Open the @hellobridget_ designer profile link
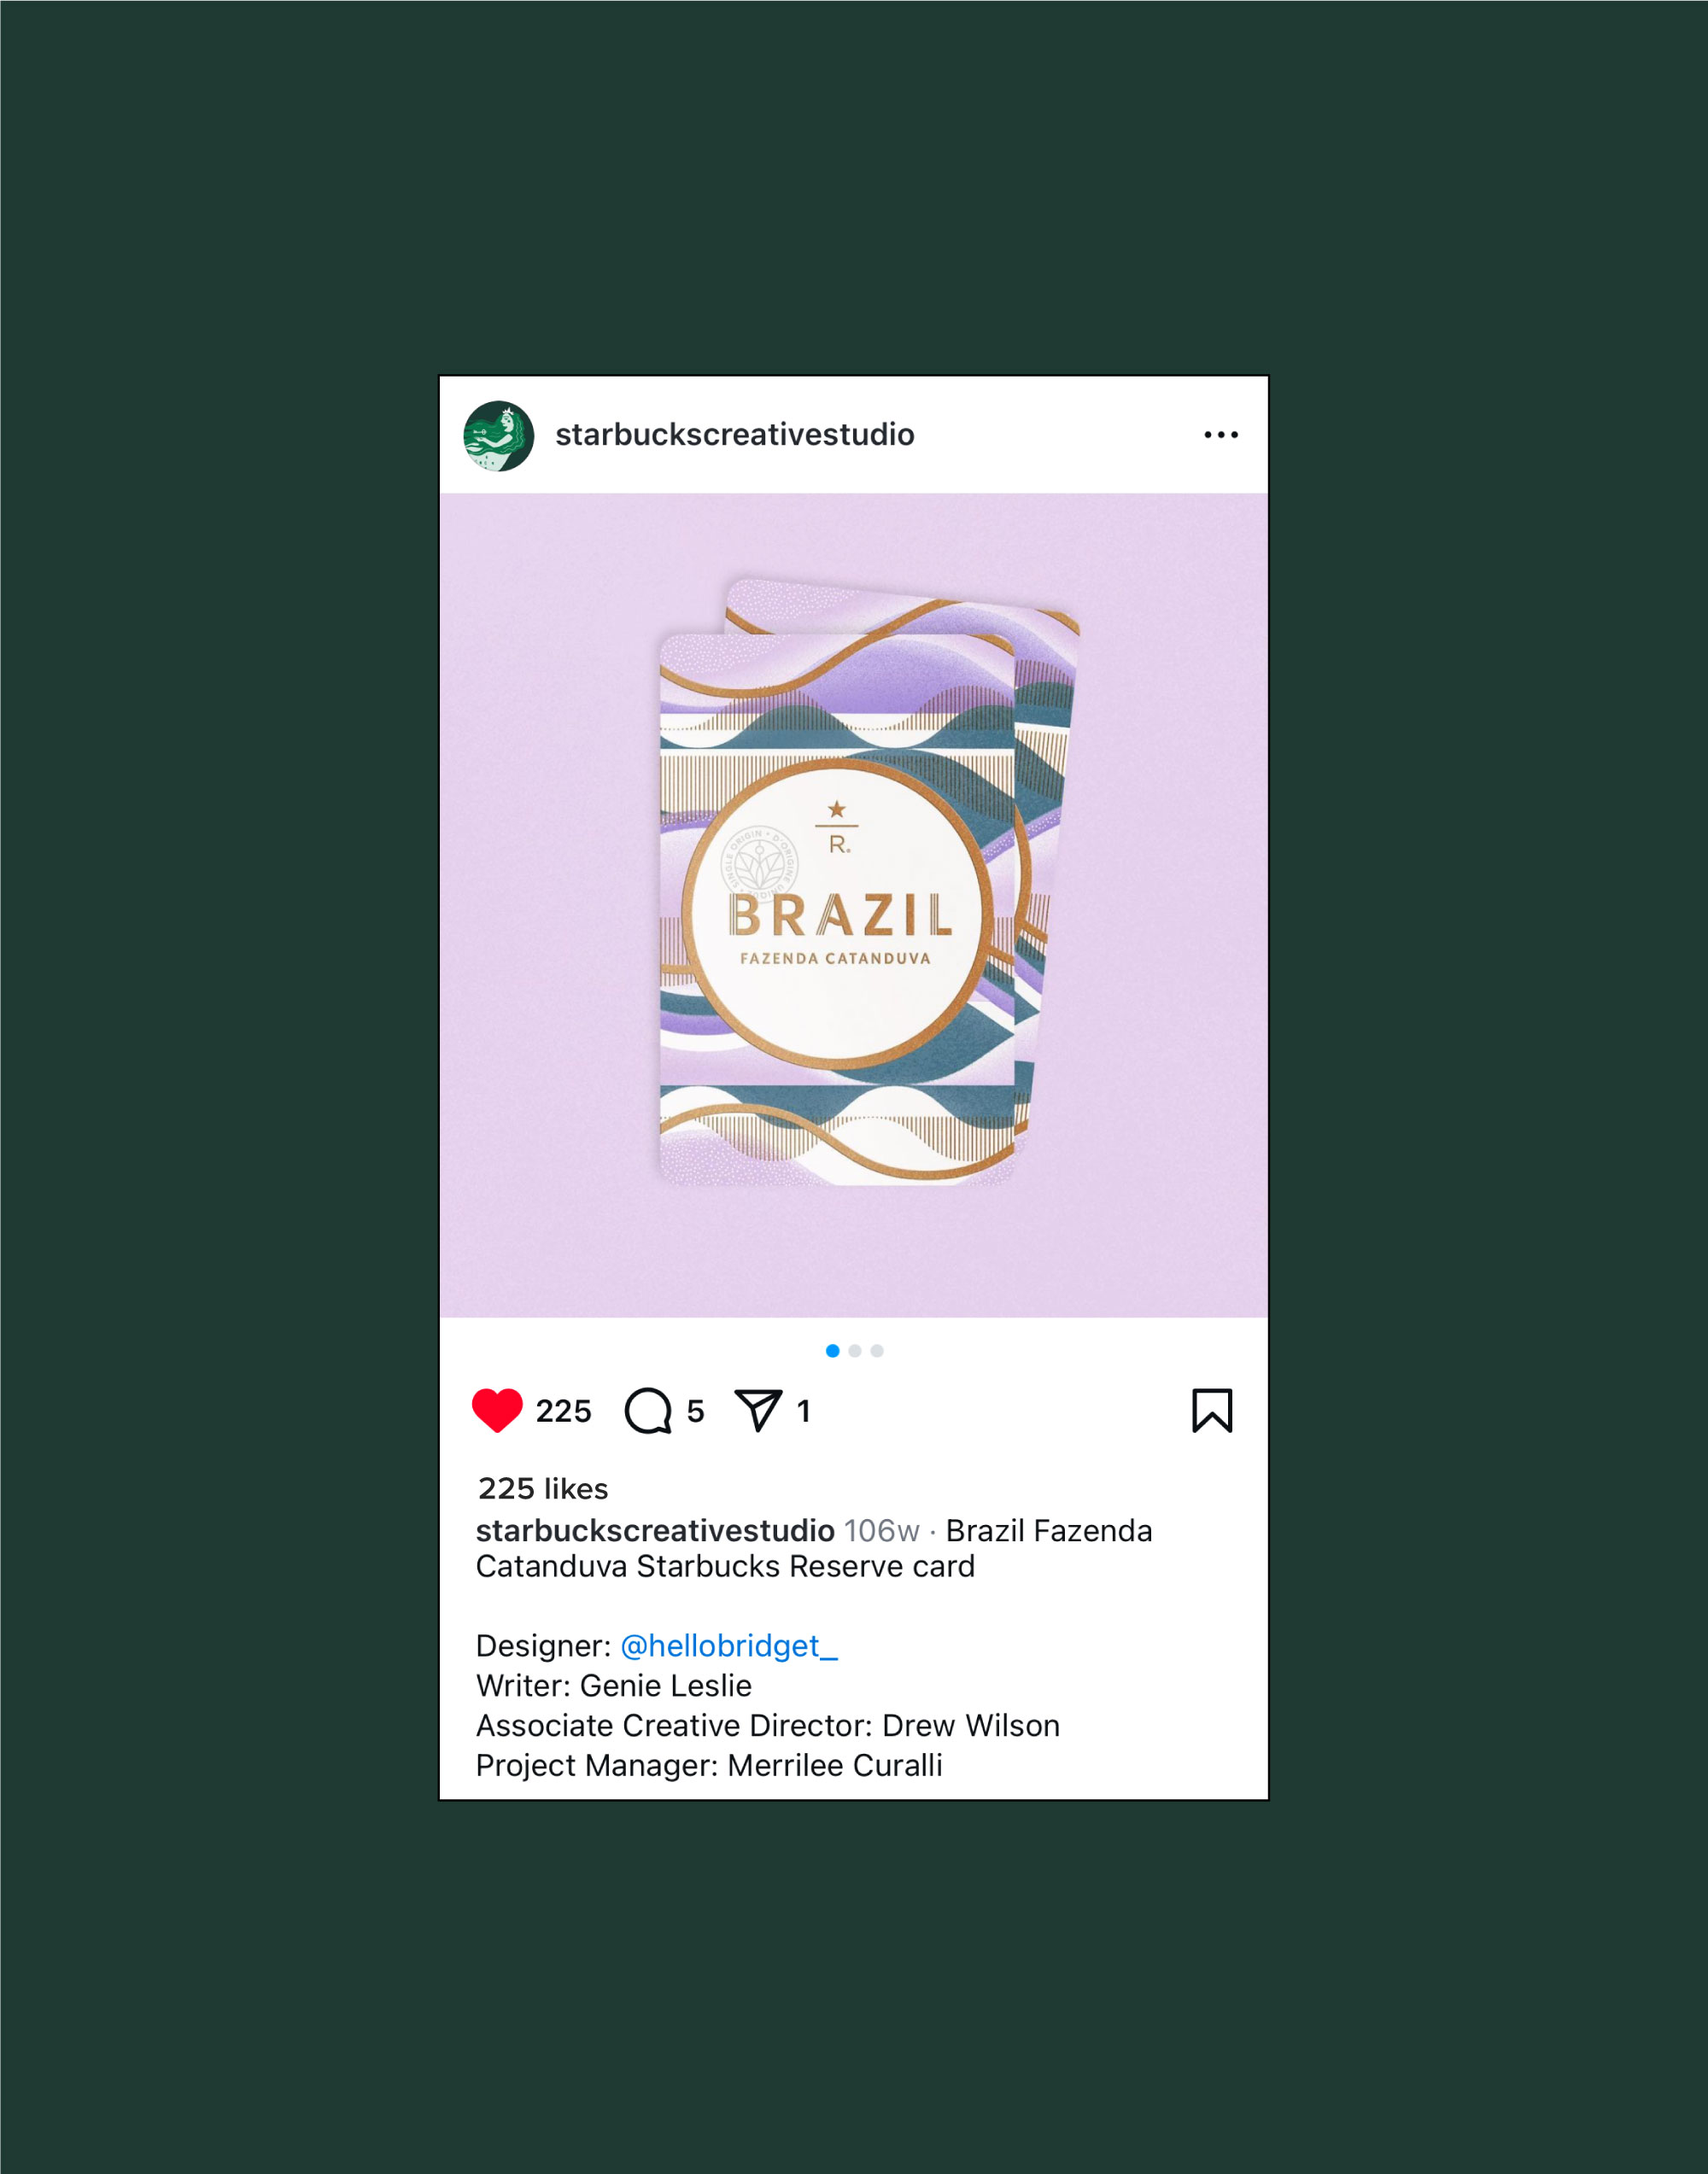The image size is (1708, 2174). (729, 1645)
